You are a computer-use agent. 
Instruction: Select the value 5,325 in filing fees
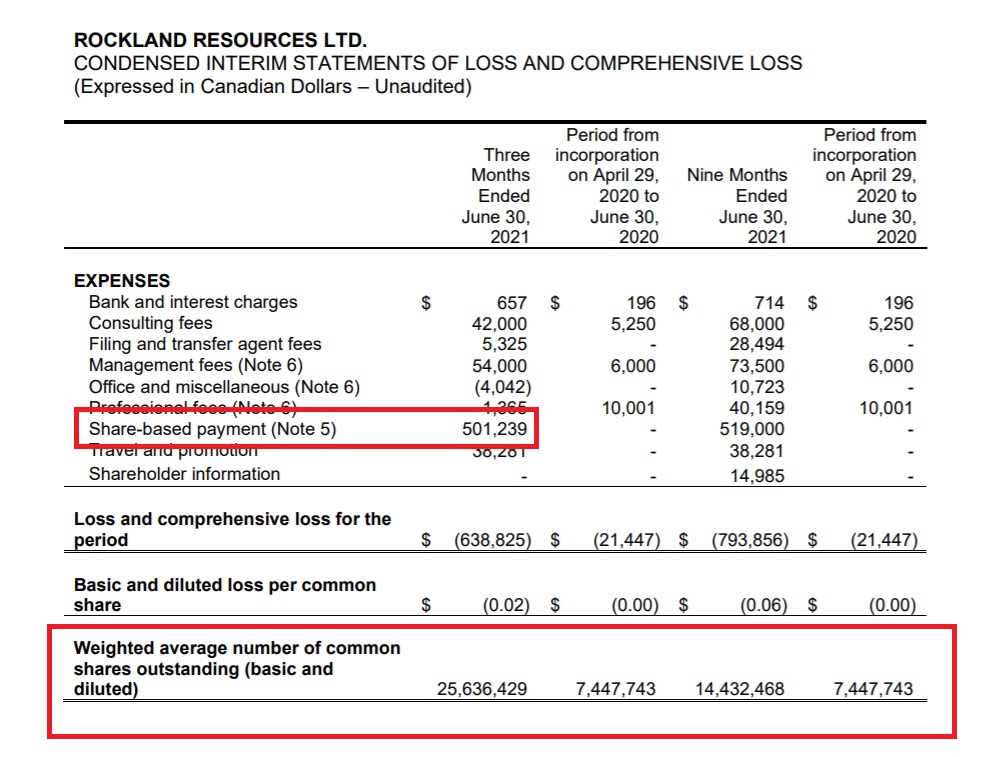click(x=504, y=345)
